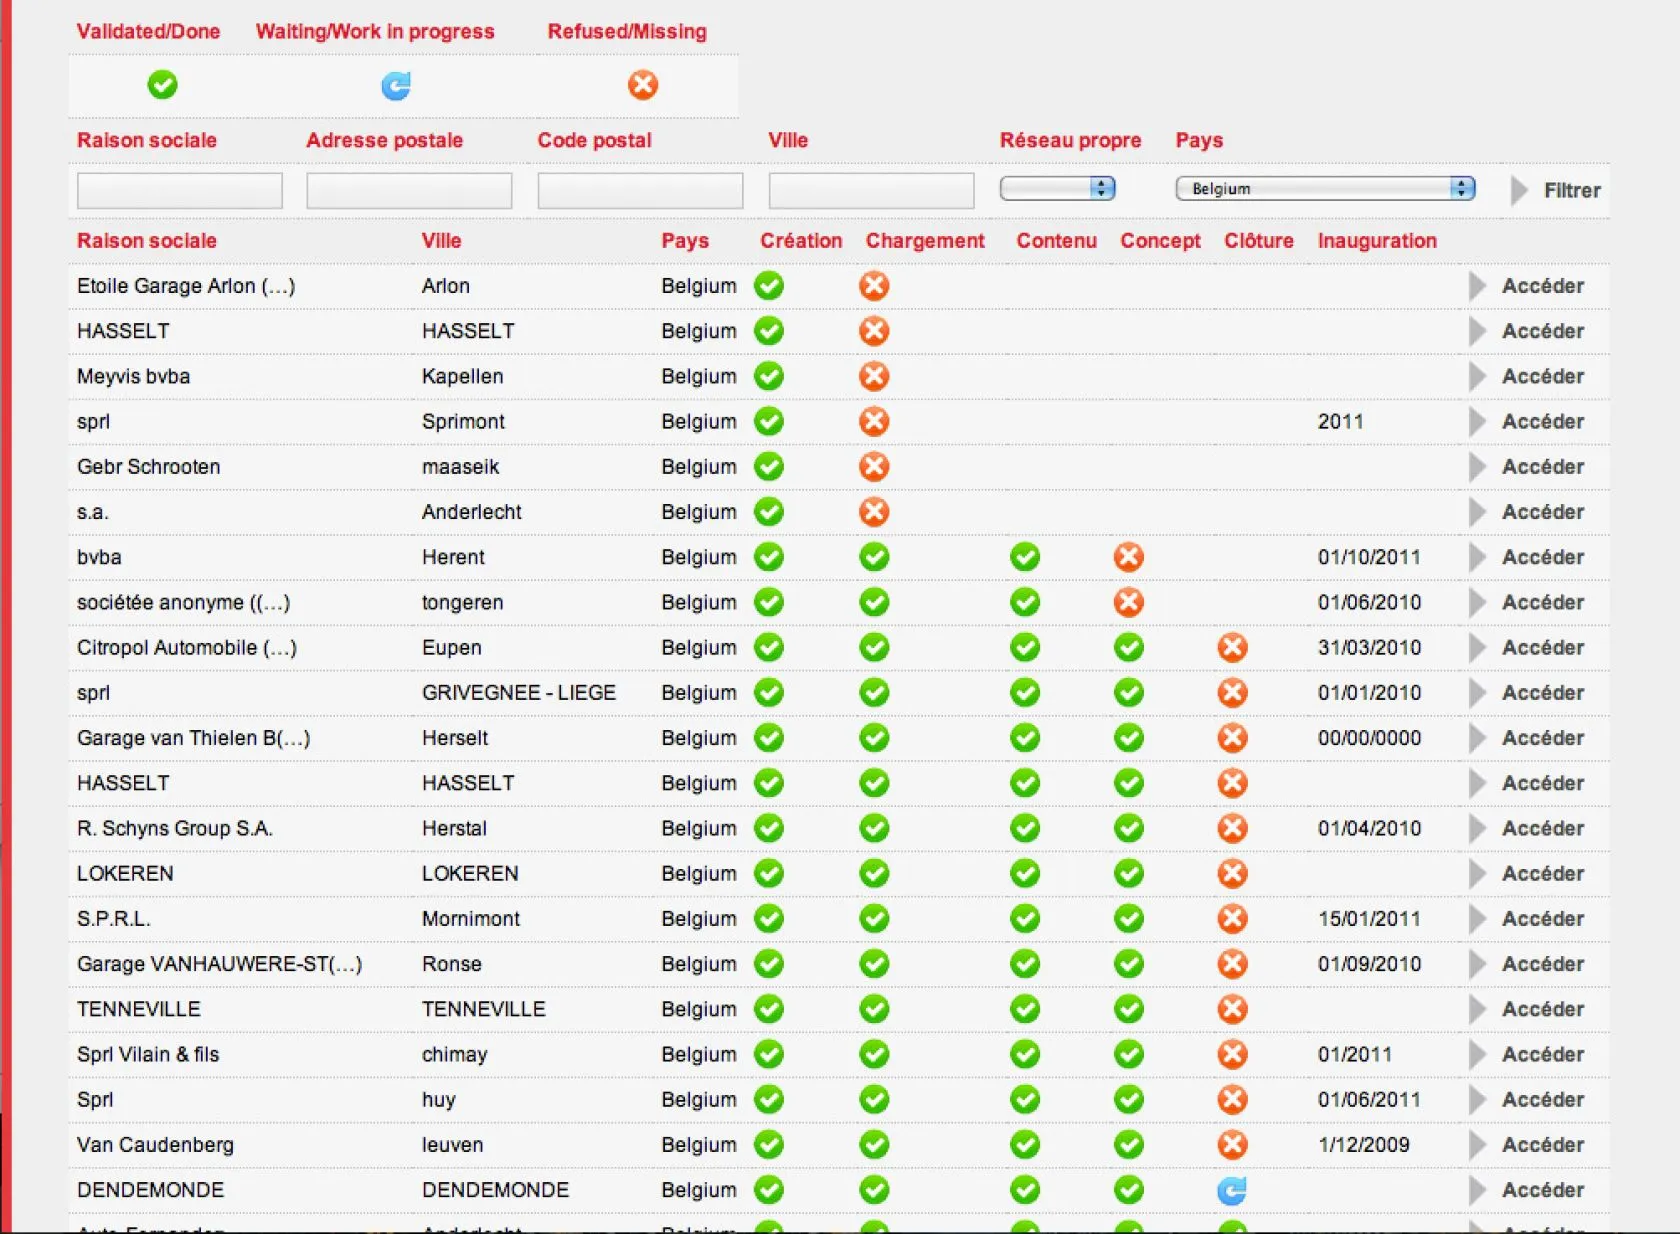Screen dimensions: 1680x1234
Task: Click the green Concept check for Van Caudenberg
Action: tap(1128, 1145)
